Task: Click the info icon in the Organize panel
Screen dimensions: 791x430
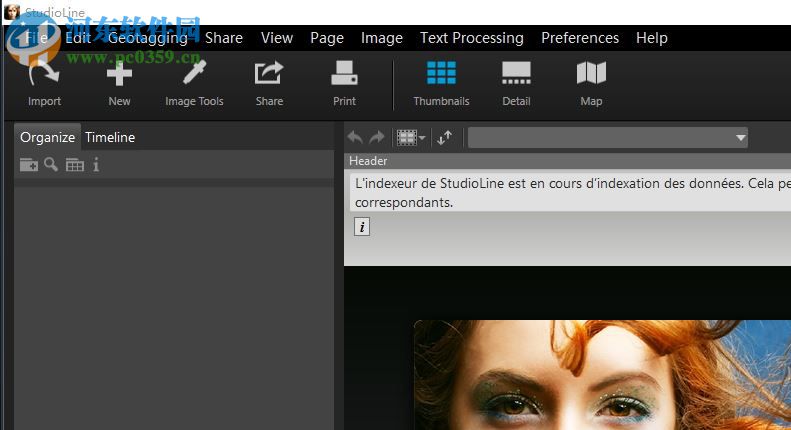Action: [x=96, y=165]
